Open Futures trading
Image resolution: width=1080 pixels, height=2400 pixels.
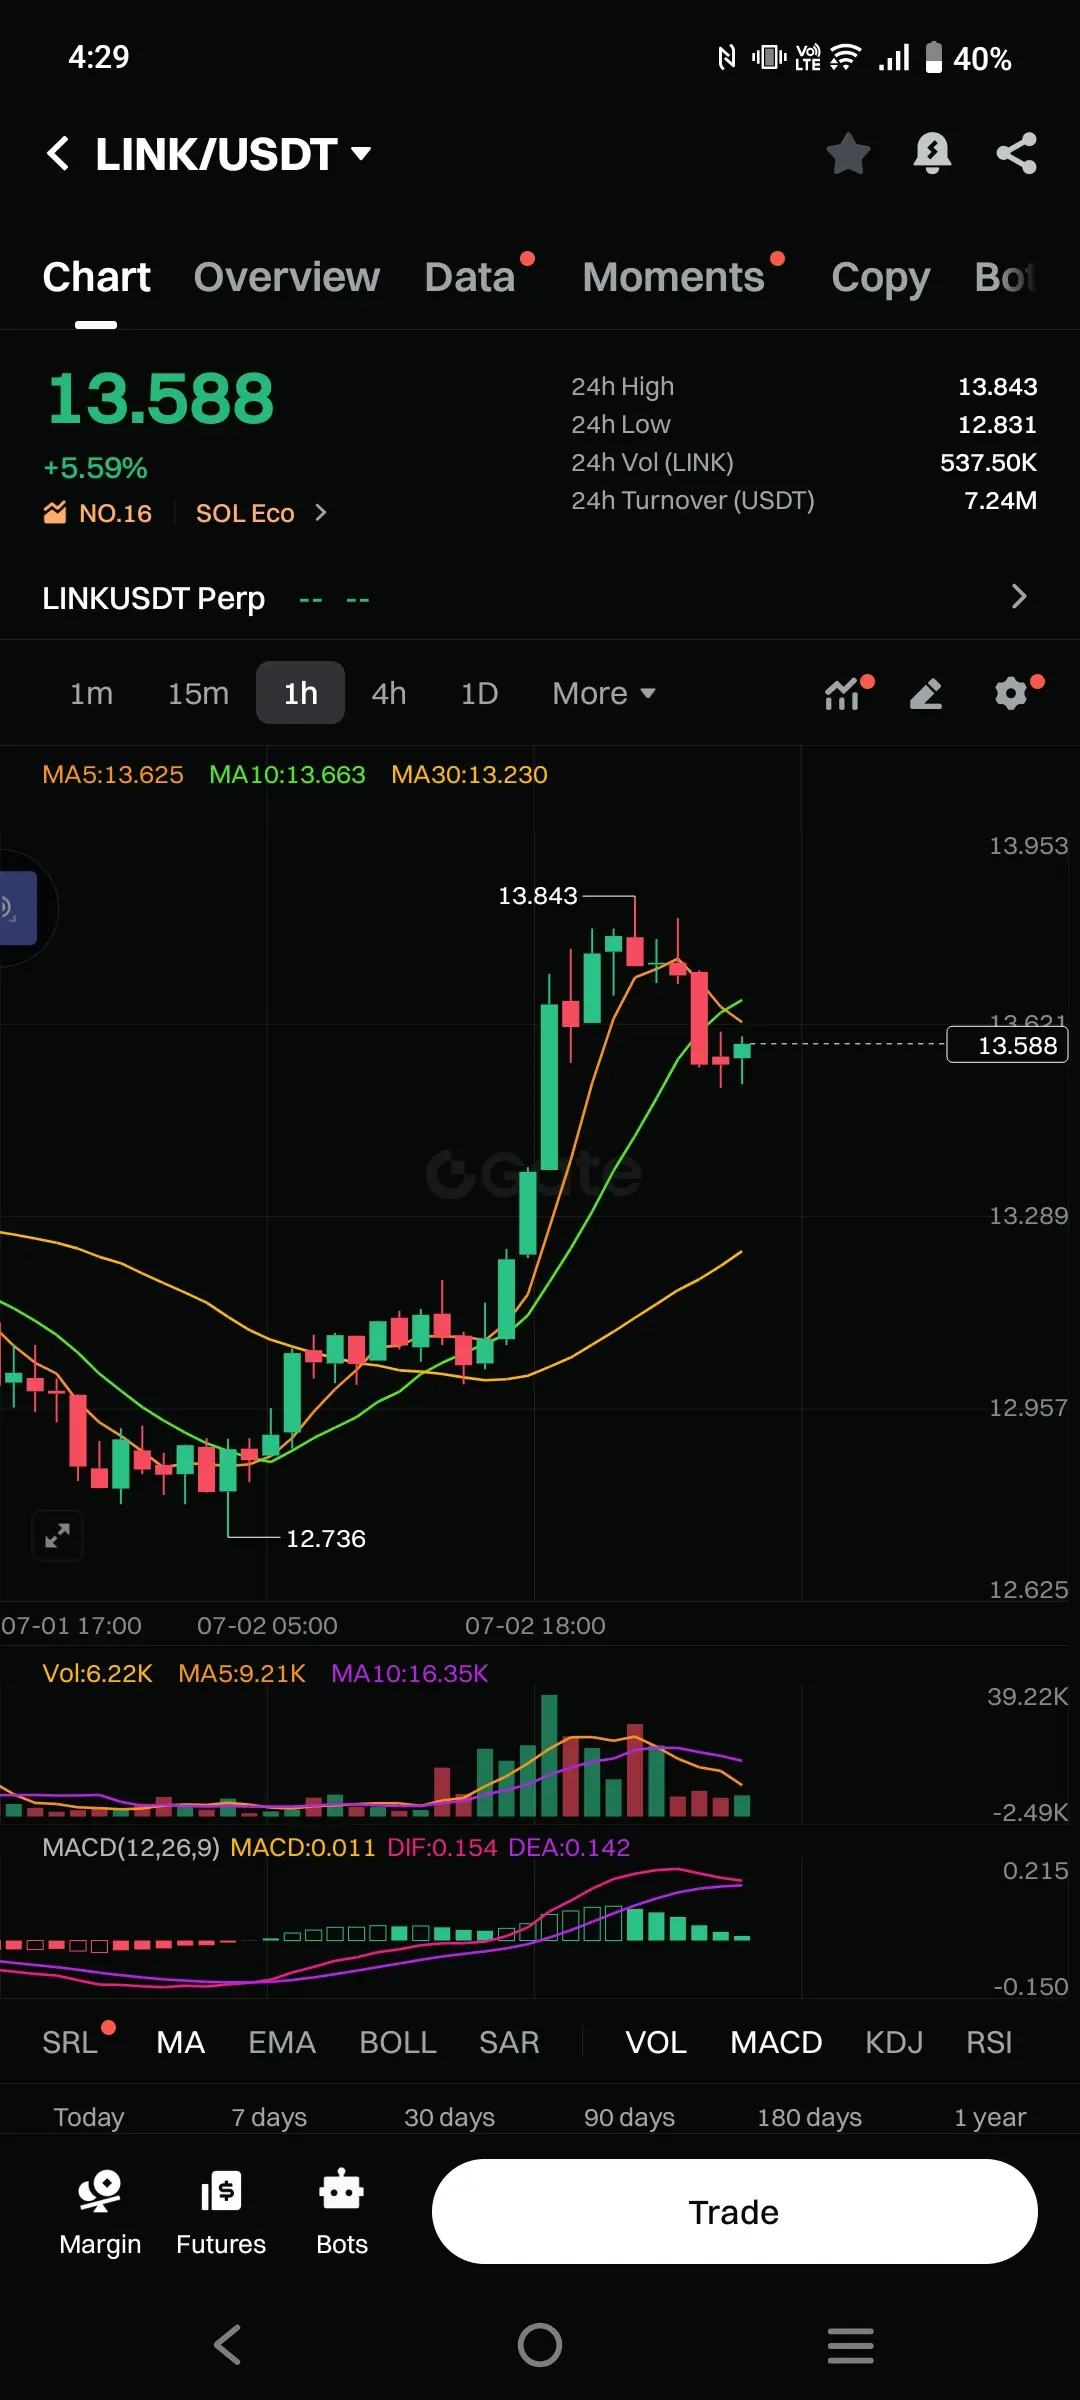pos(221,2213)
